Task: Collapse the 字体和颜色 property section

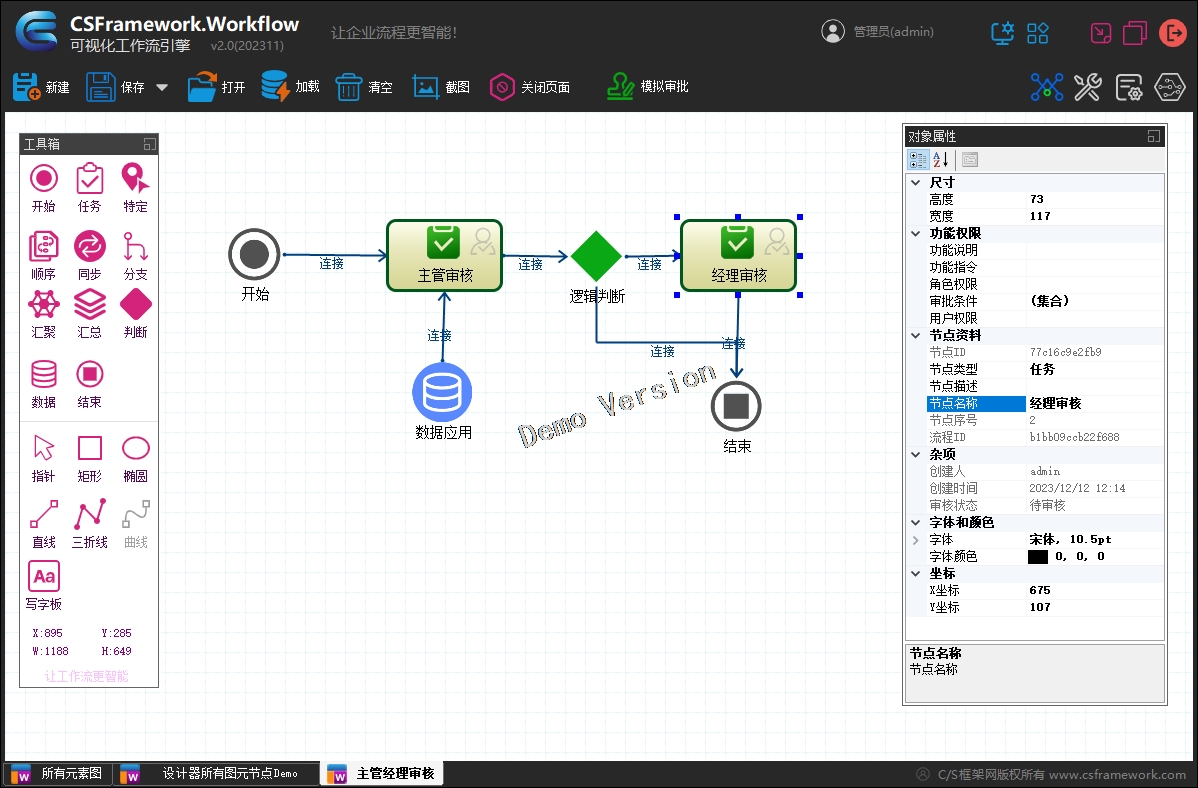Action: [x=914, y=522]
